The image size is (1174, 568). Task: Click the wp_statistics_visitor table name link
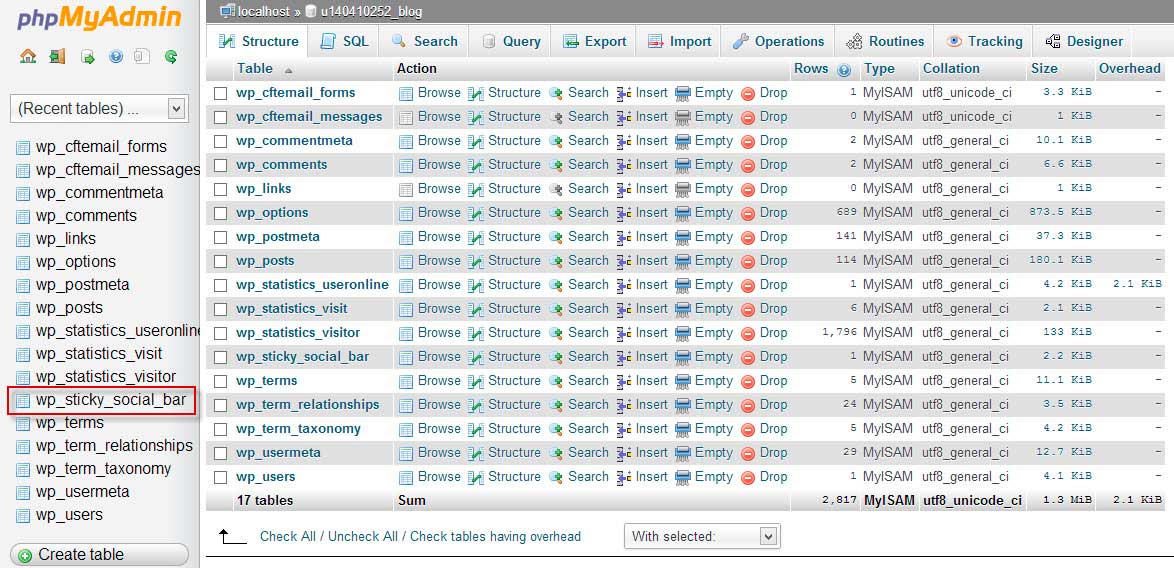[298, 333]
